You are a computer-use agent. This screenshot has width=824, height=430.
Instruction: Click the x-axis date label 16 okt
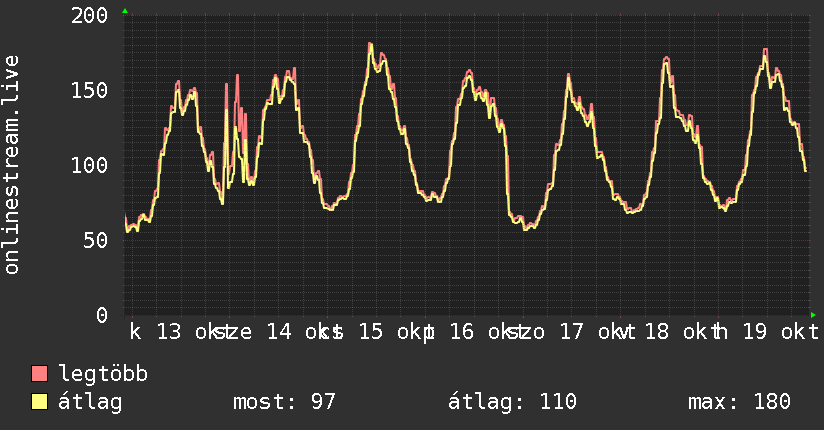[485, 332]
